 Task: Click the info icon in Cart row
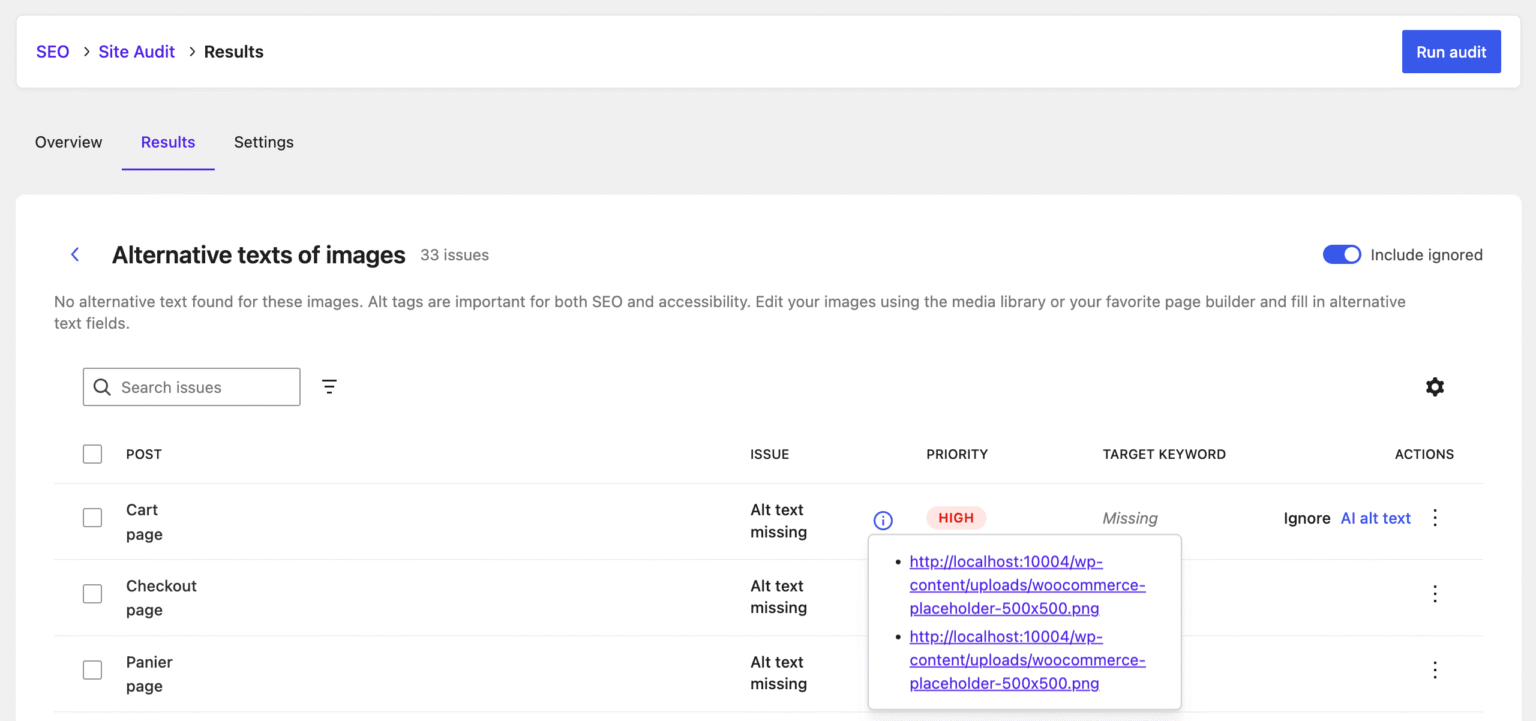(x=883, y=520)
